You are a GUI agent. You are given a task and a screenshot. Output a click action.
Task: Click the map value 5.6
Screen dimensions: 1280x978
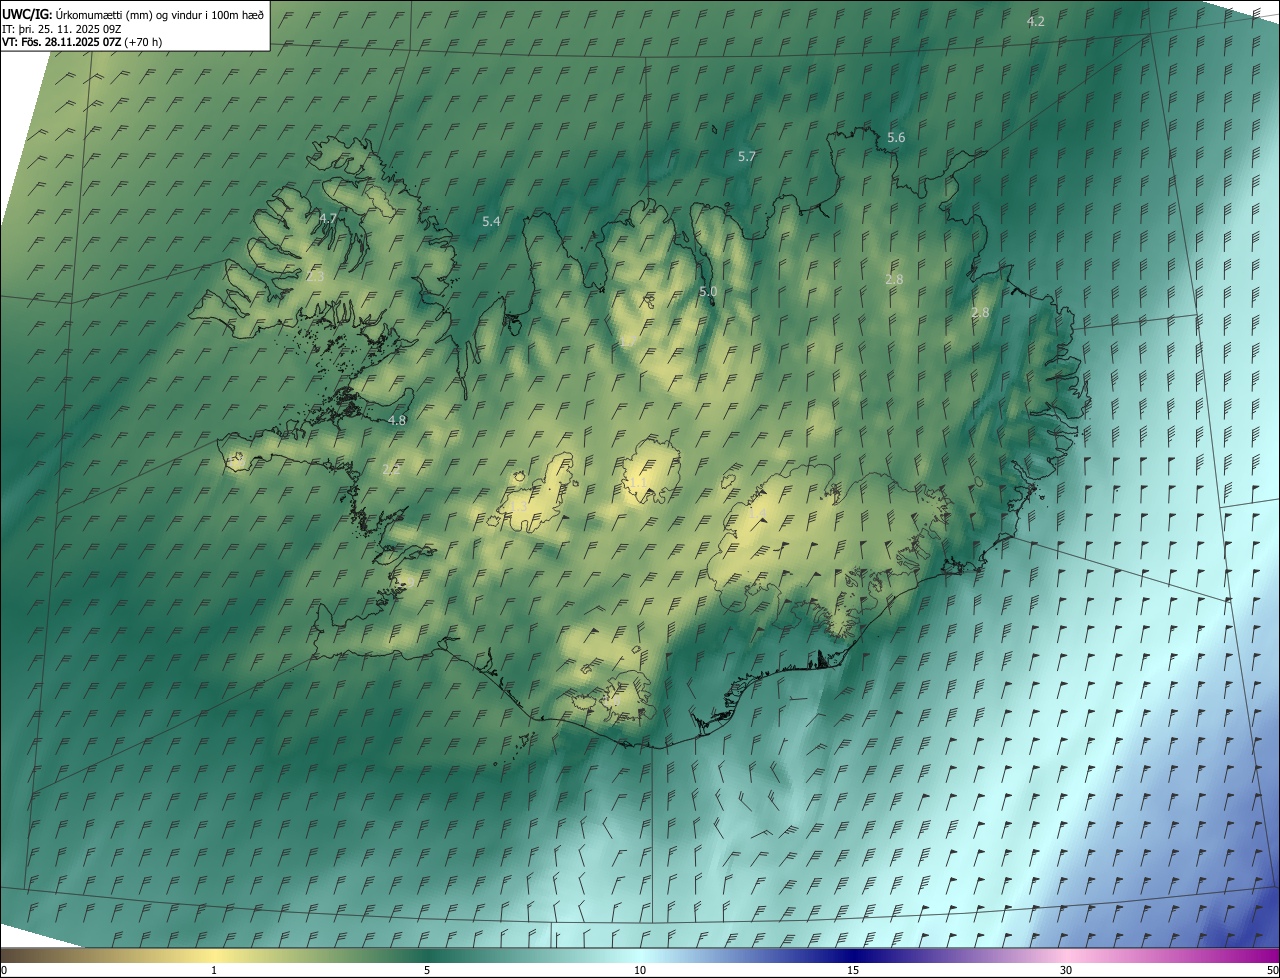coord(896,137)
